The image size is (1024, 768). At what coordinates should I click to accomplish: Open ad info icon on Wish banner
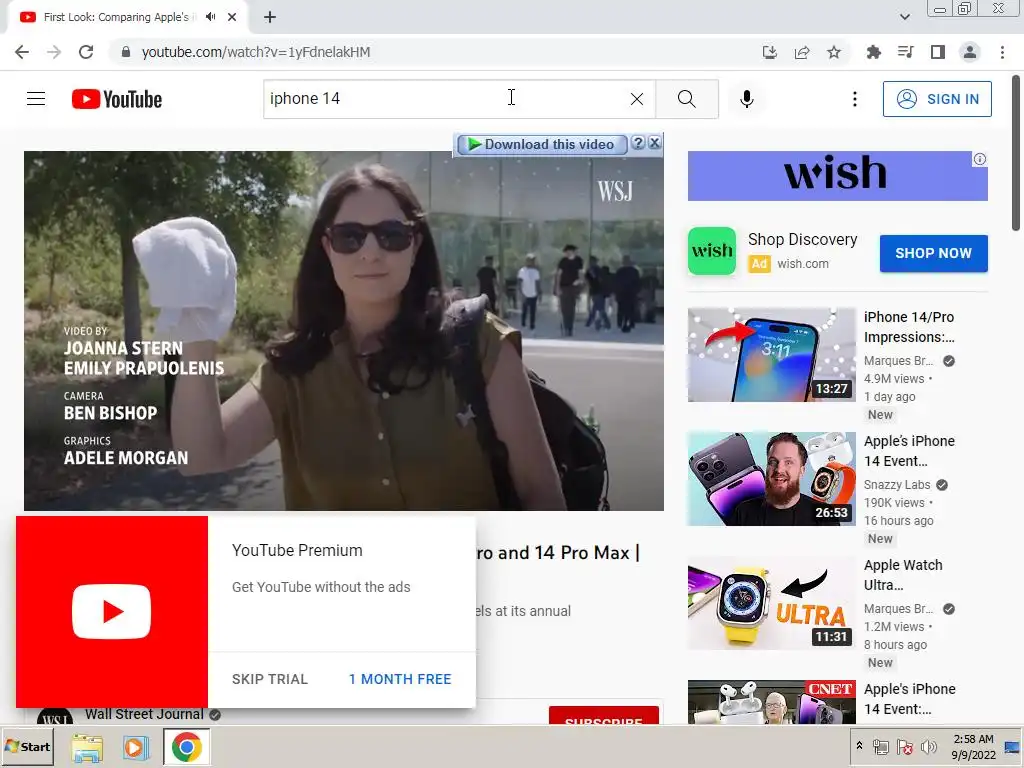pos(980,159)
